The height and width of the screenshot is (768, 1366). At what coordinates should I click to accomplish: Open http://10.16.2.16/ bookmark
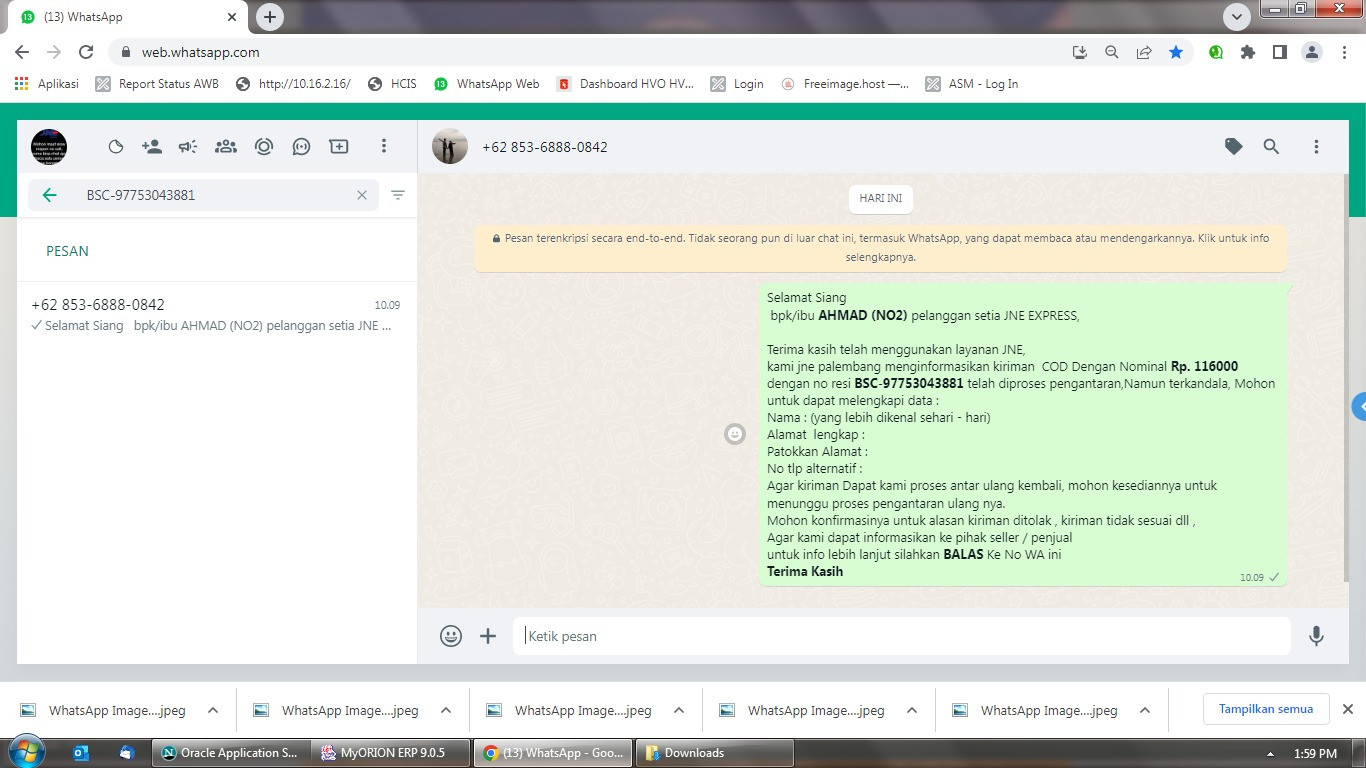click(x=293, y=84)
